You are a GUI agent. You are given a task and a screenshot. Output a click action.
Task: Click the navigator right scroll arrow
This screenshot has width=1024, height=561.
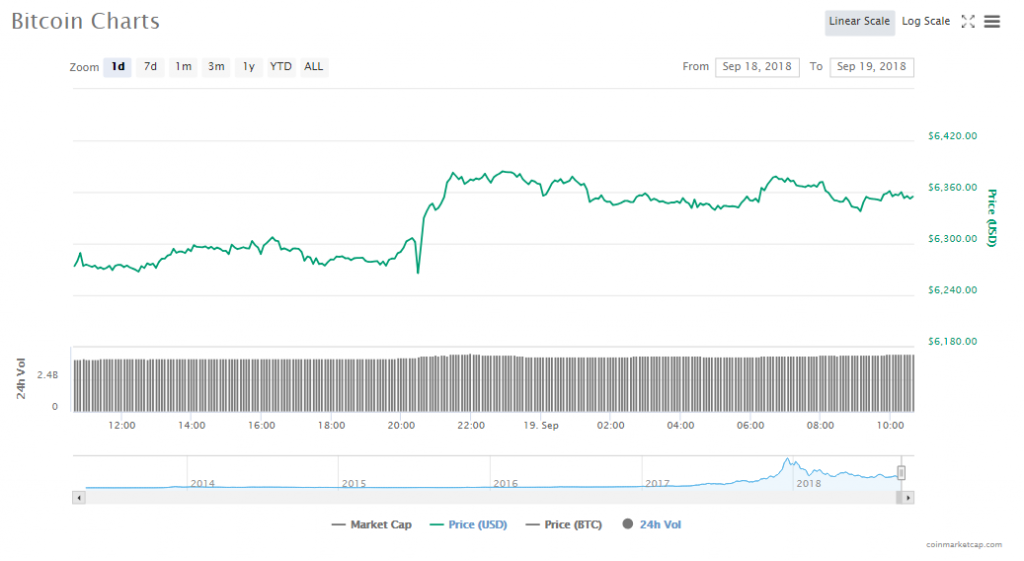908,497
